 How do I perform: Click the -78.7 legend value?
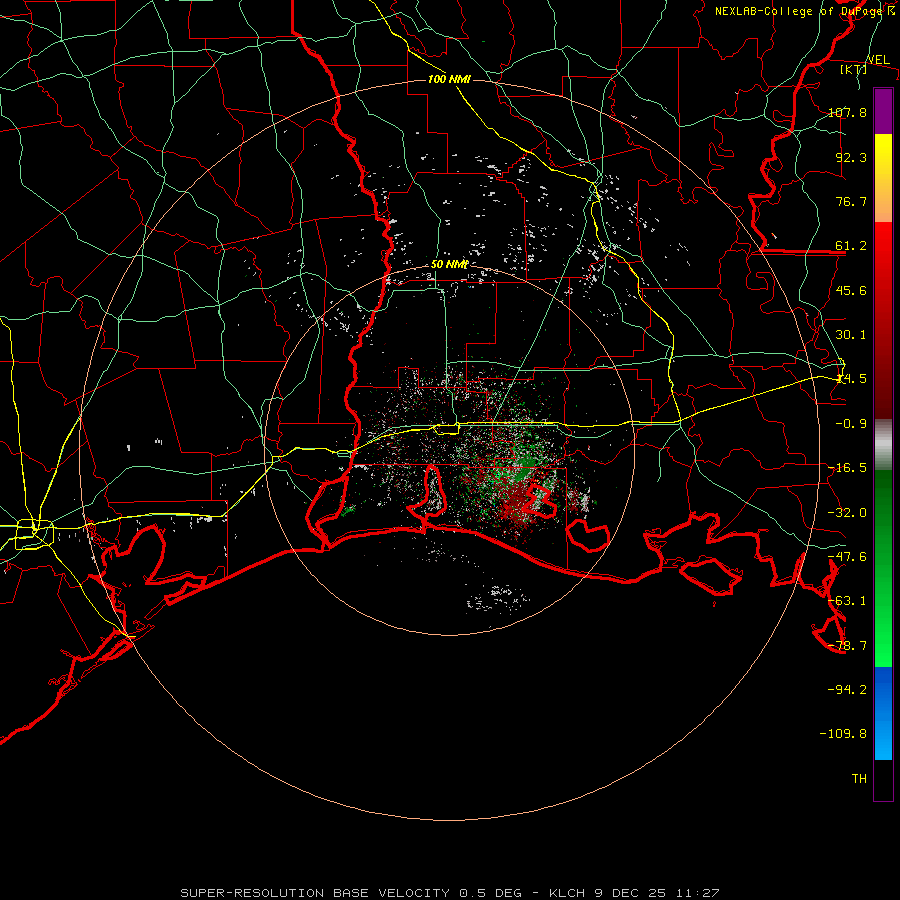[x=847, y=646]
